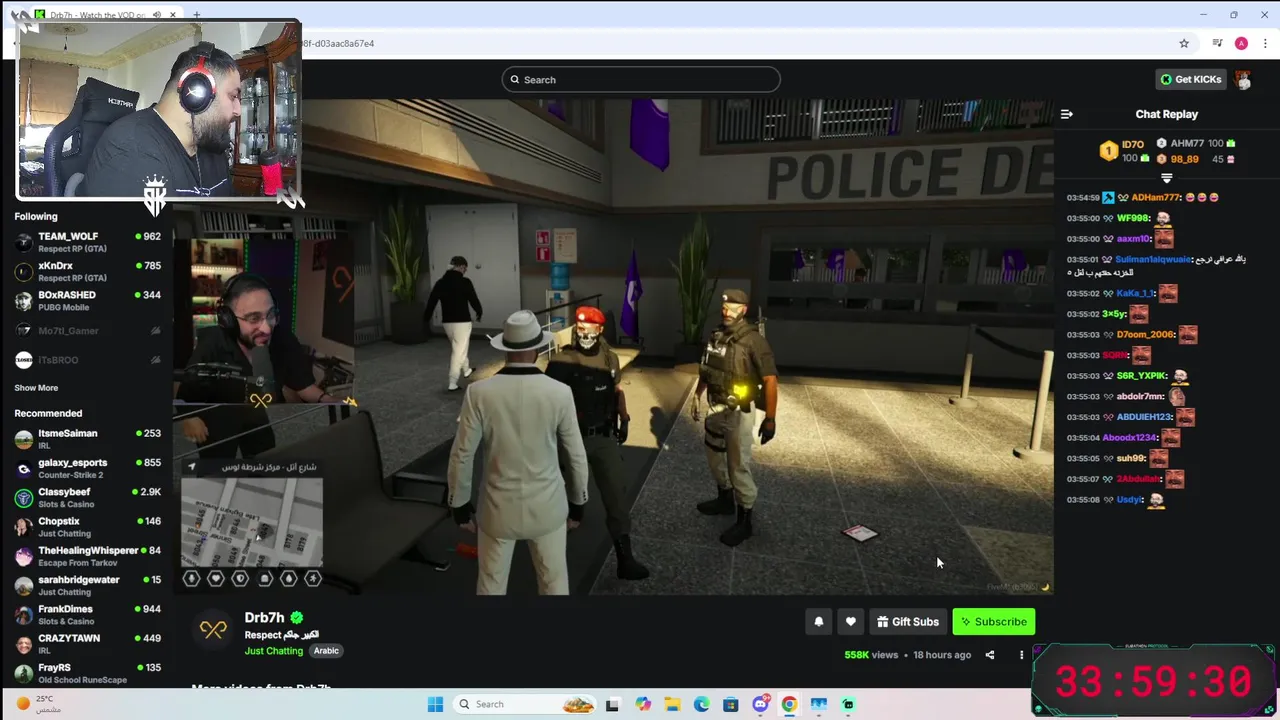Viewport: 1280px width, 720px height.
Task: Click chat username S6R_YXPIK
Action: pyautogui.click(x=1142, y=376)
